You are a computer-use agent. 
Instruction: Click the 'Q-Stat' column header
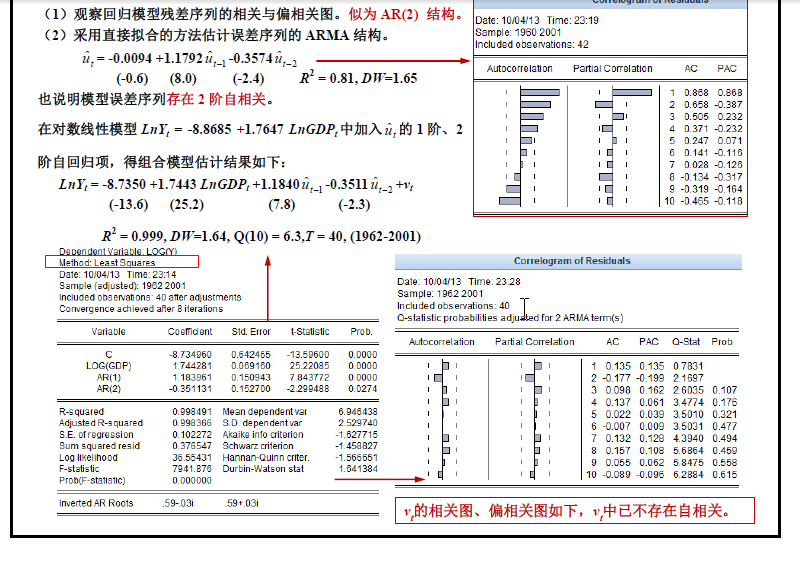(686, 342)
